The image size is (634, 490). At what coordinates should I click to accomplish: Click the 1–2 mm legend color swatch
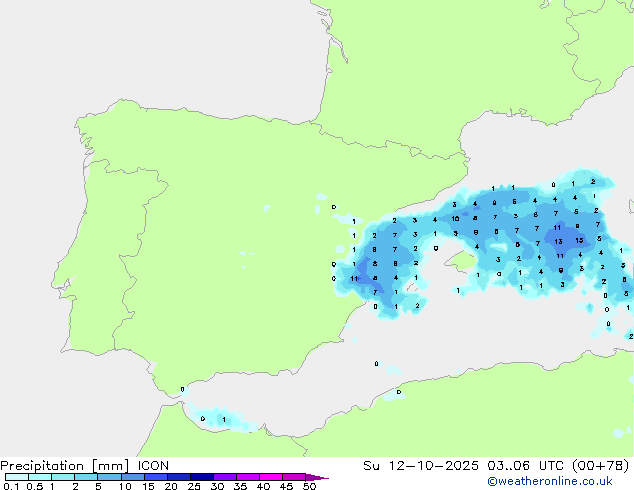point(63,477)
